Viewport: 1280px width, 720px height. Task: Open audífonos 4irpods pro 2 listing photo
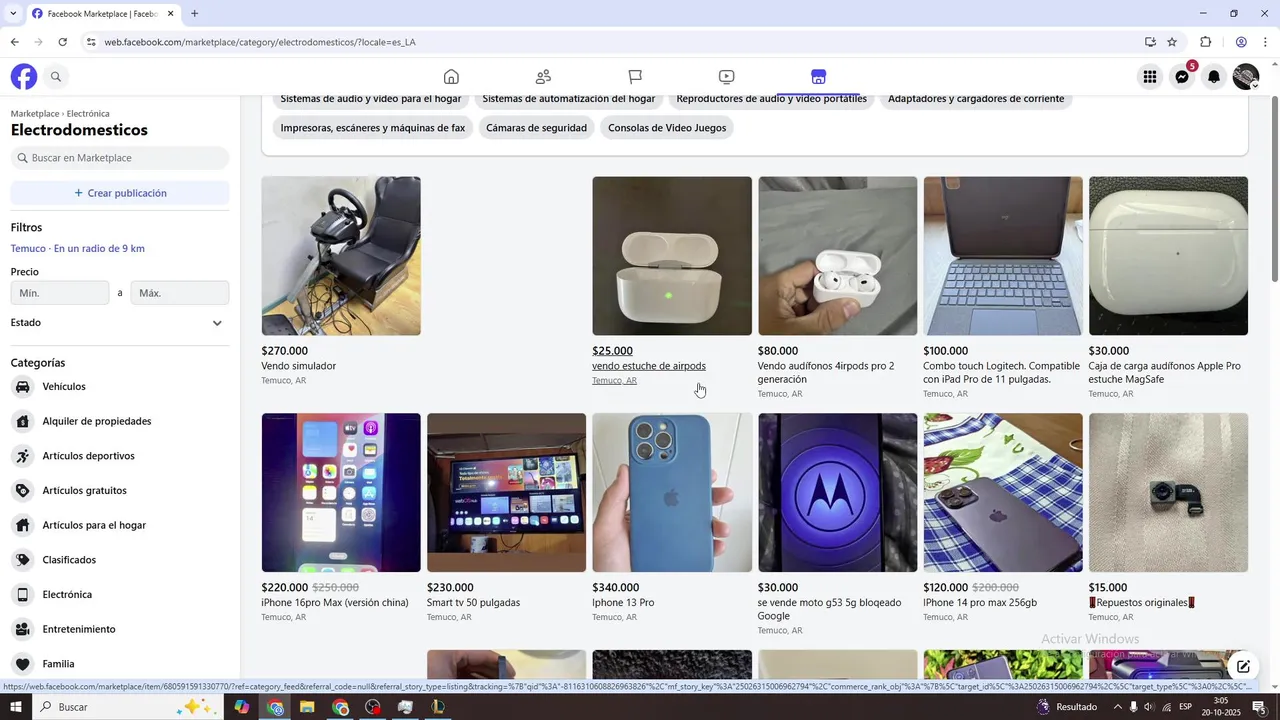tap(838, 256)
